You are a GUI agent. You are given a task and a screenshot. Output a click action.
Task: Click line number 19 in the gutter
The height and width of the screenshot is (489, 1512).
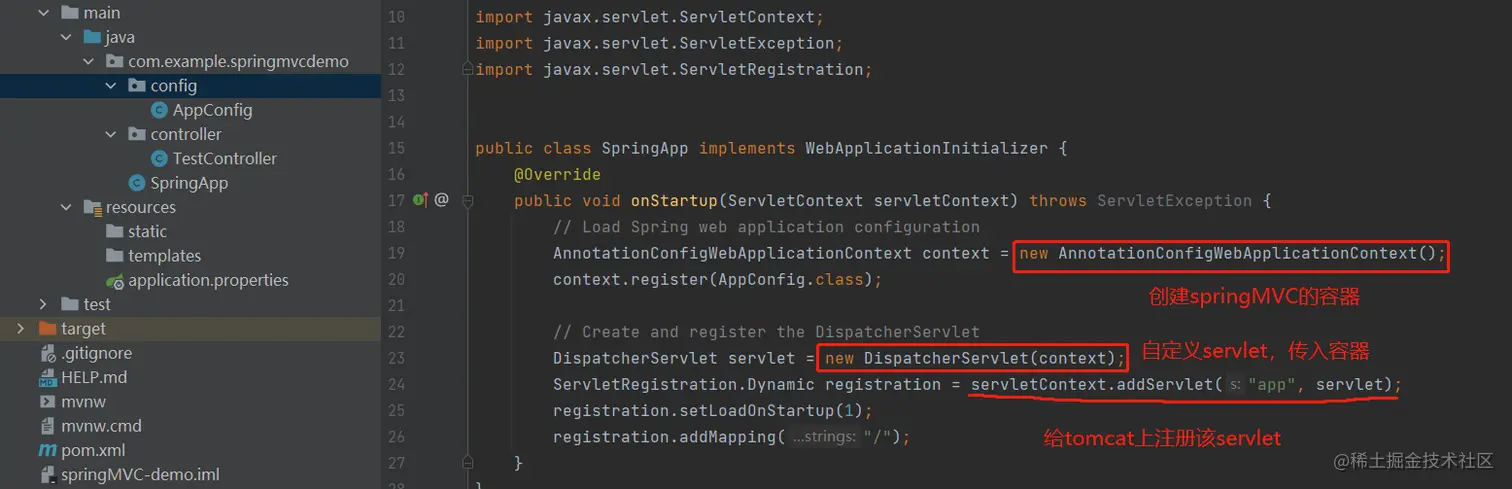pos(396,253)
